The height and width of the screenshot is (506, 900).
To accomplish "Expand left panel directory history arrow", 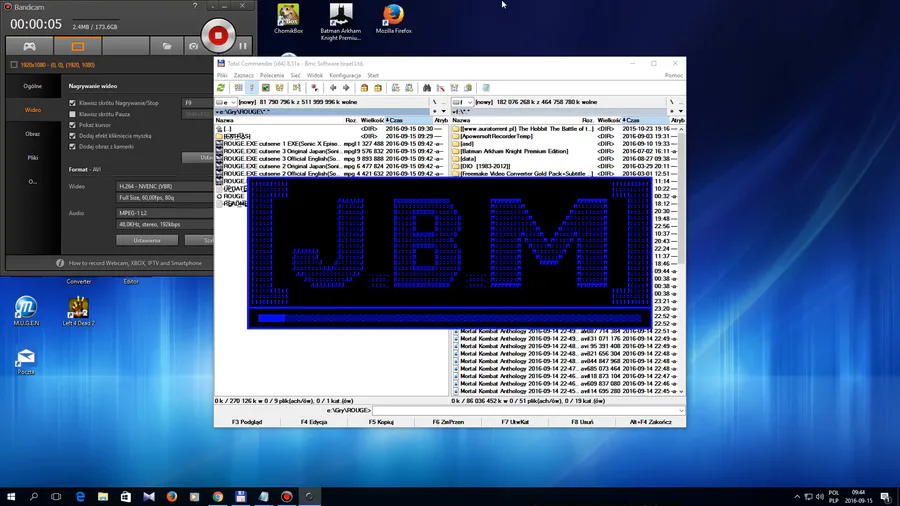I will (x=443, y=111).
